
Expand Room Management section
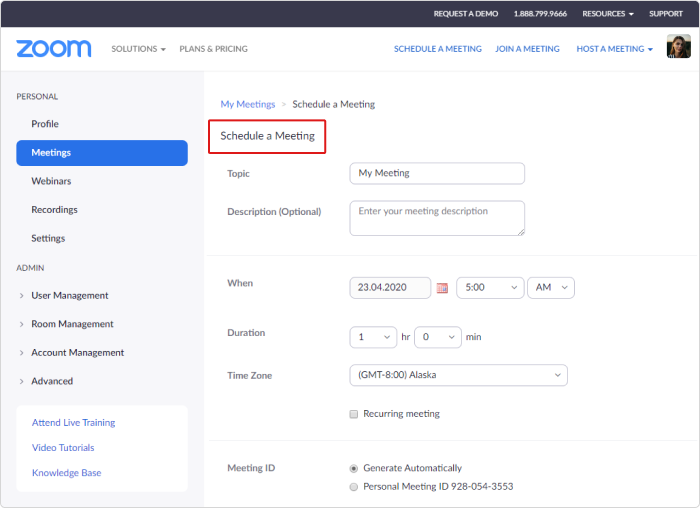[x=72, y=324]
